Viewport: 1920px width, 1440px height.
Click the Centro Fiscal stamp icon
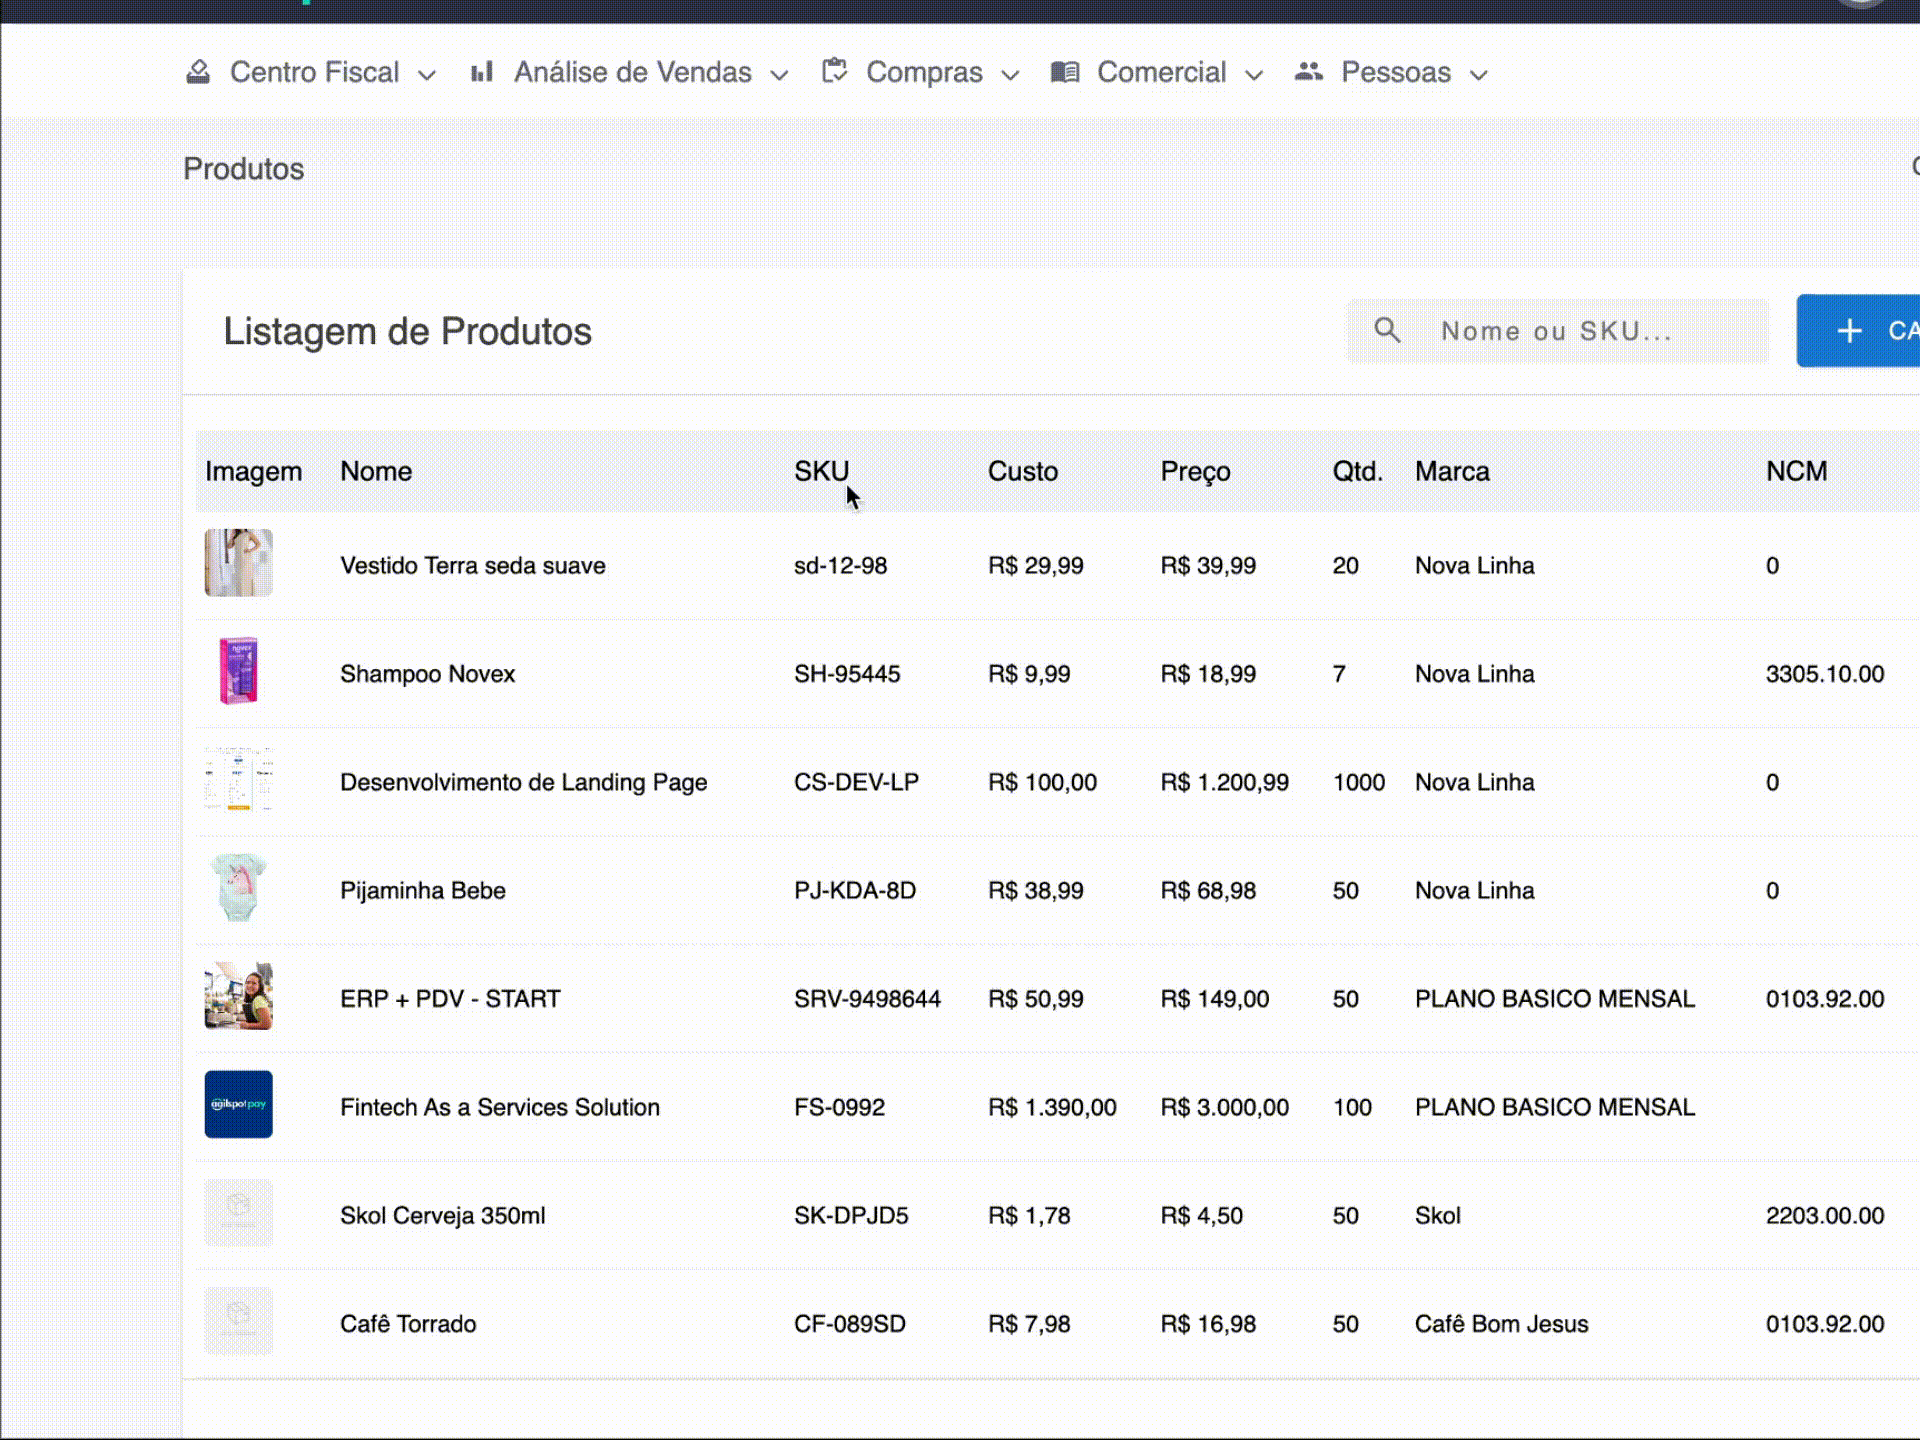tap(198, 72)
